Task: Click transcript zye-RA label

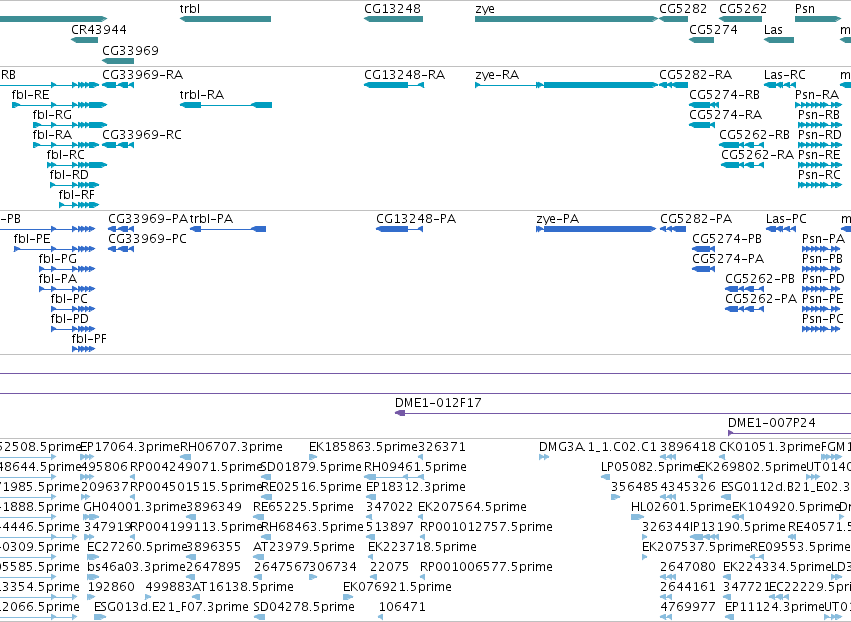Action: tap(497, 75)
